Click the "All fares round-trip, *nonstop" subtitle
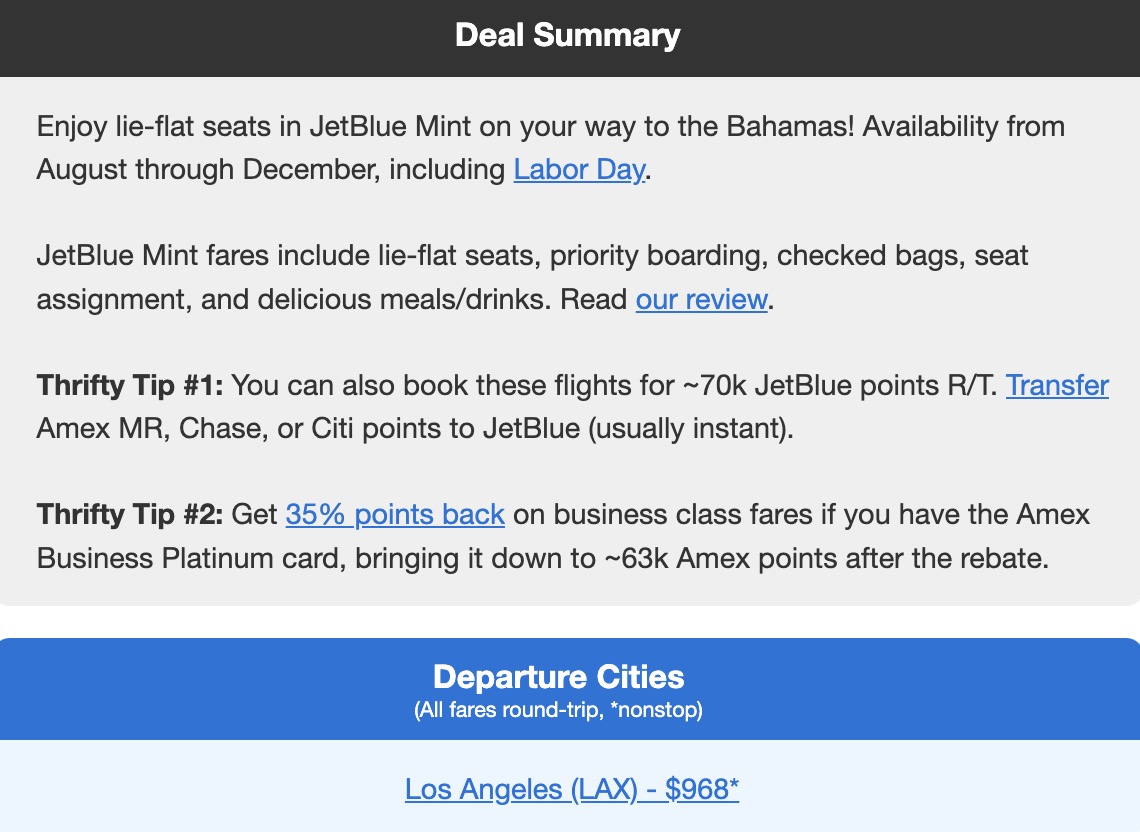Image resolution: width=1140 pixels, height=832 pixels. (x=559, y=711)
